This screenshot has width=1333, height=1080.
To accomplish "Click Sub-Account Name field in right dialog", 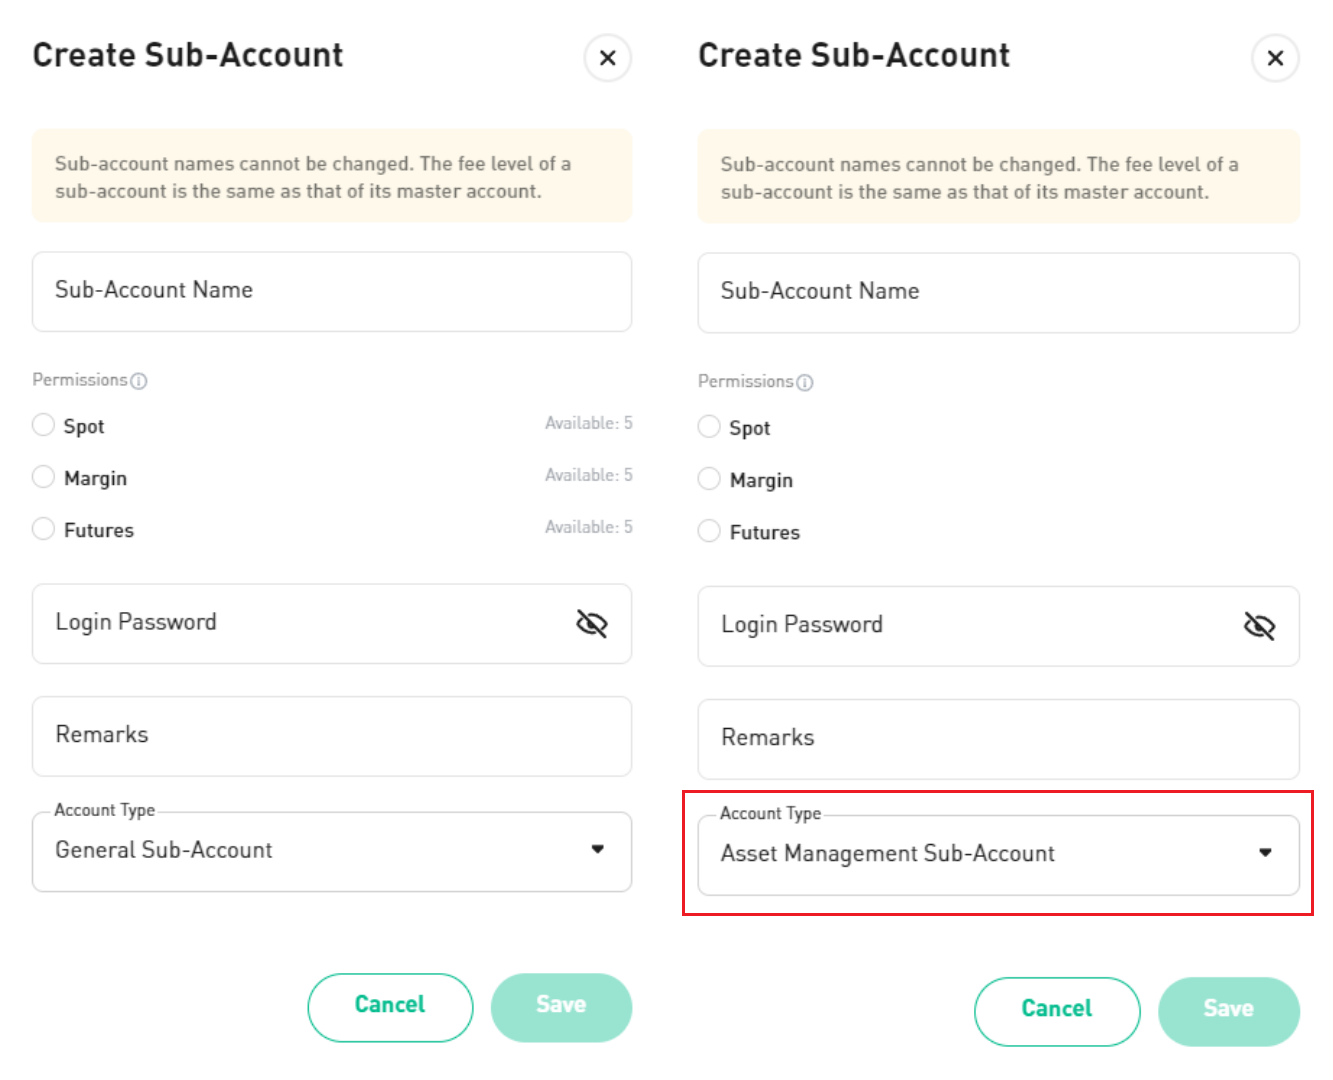I will 998,292.
